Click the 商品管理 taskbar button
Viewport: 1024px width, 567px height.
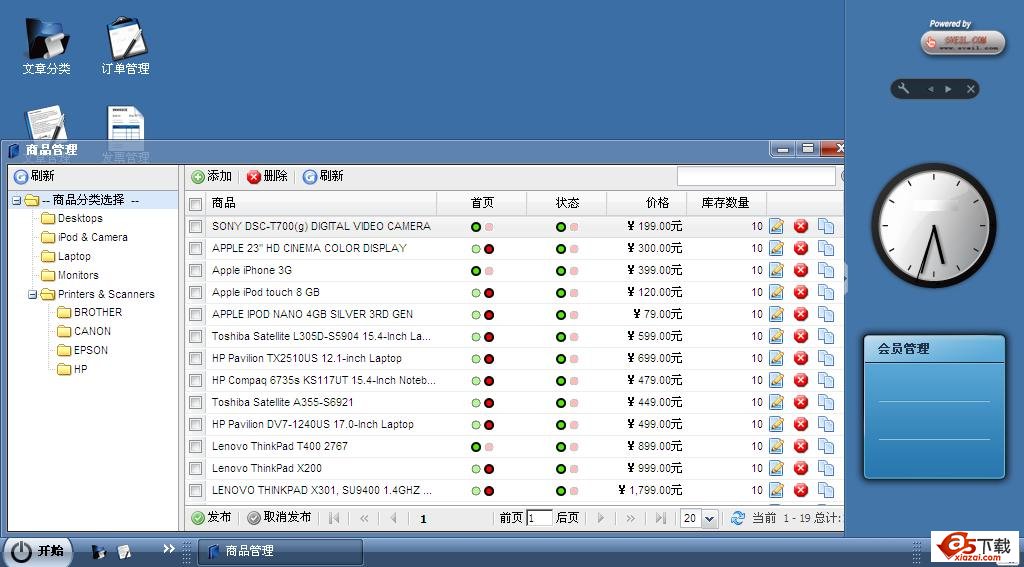point(280,551)
